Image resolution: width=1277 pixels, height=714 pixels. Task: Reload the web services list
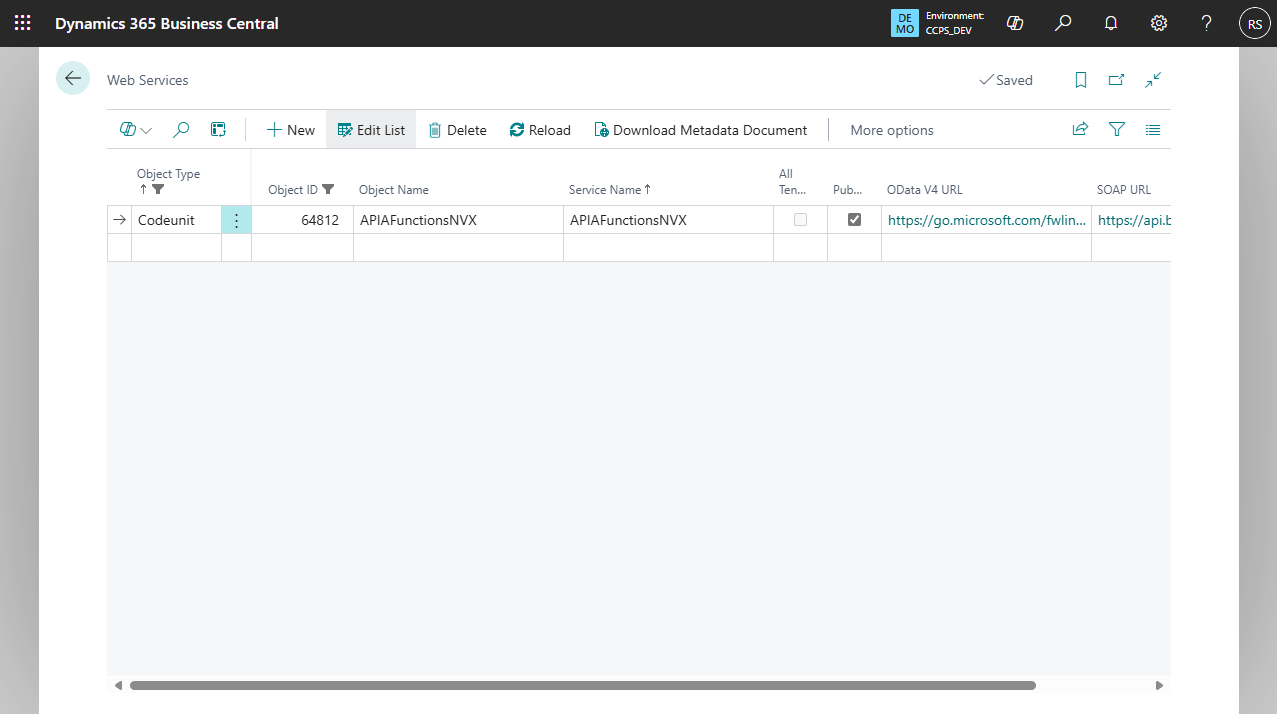pyautogui.click(x=540, y=130)
